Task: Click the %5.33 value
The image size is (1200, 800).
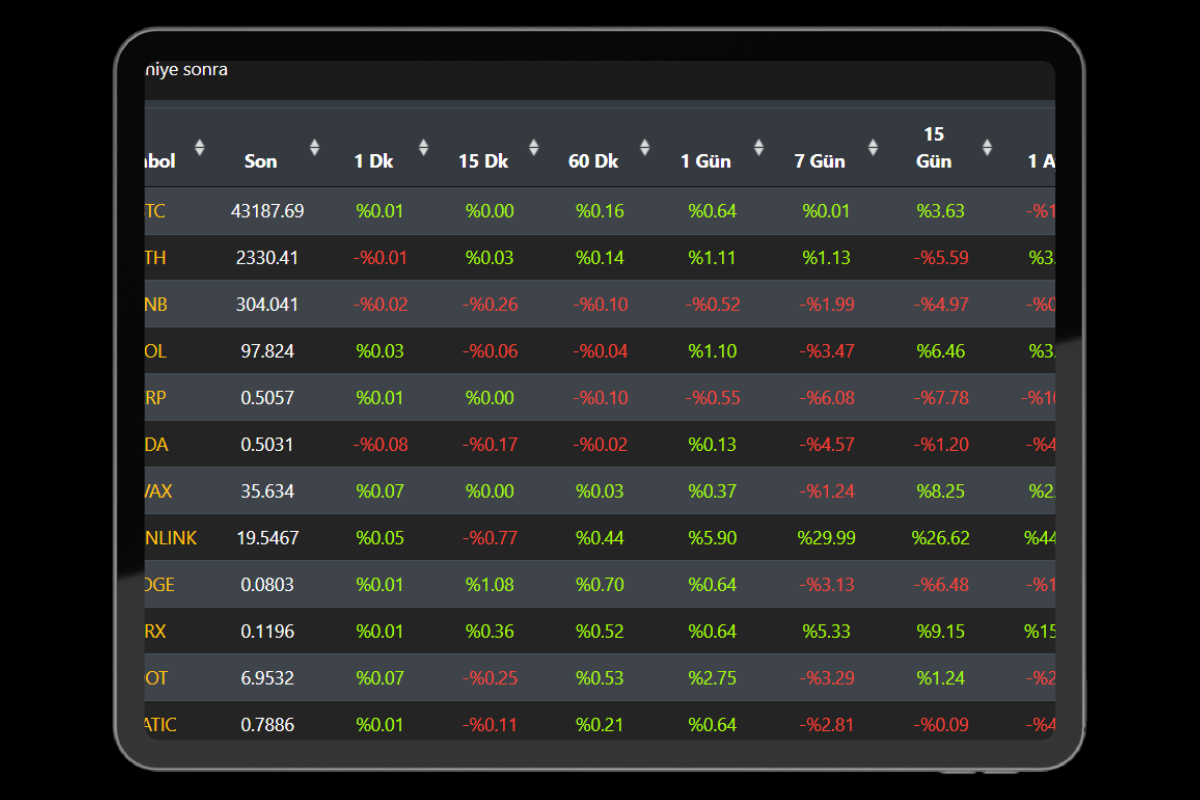Action: pyautogui.click(x=826, y=631)
